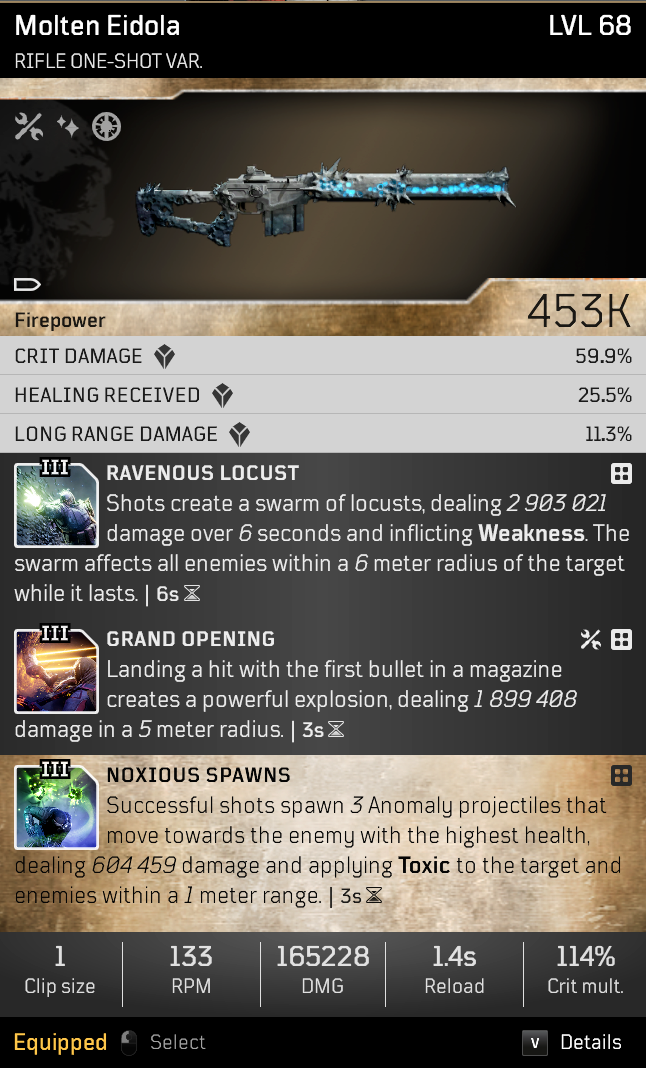
Task: Click the crossed tools icon beside Grand Opening
Action: [x=590, y=640]
